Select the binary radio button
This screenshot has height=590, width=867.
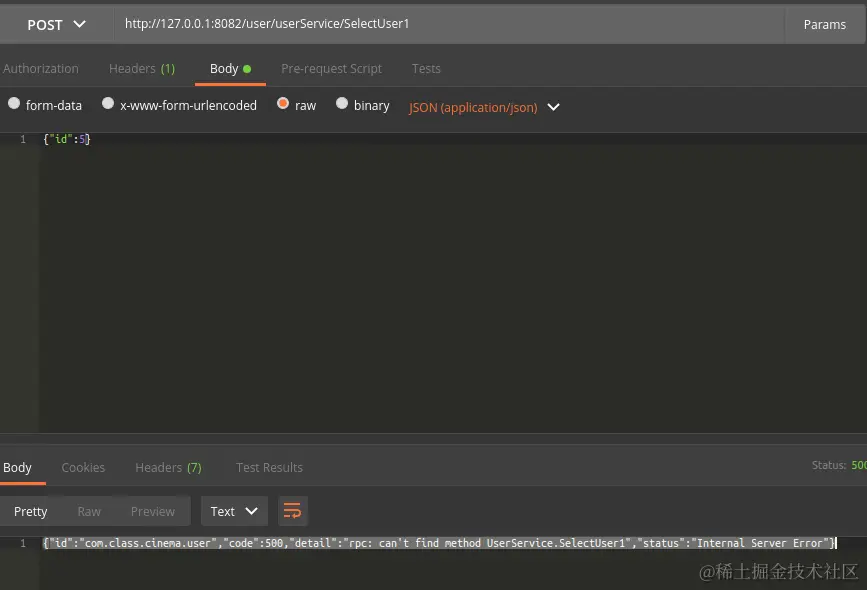point(341,104)
